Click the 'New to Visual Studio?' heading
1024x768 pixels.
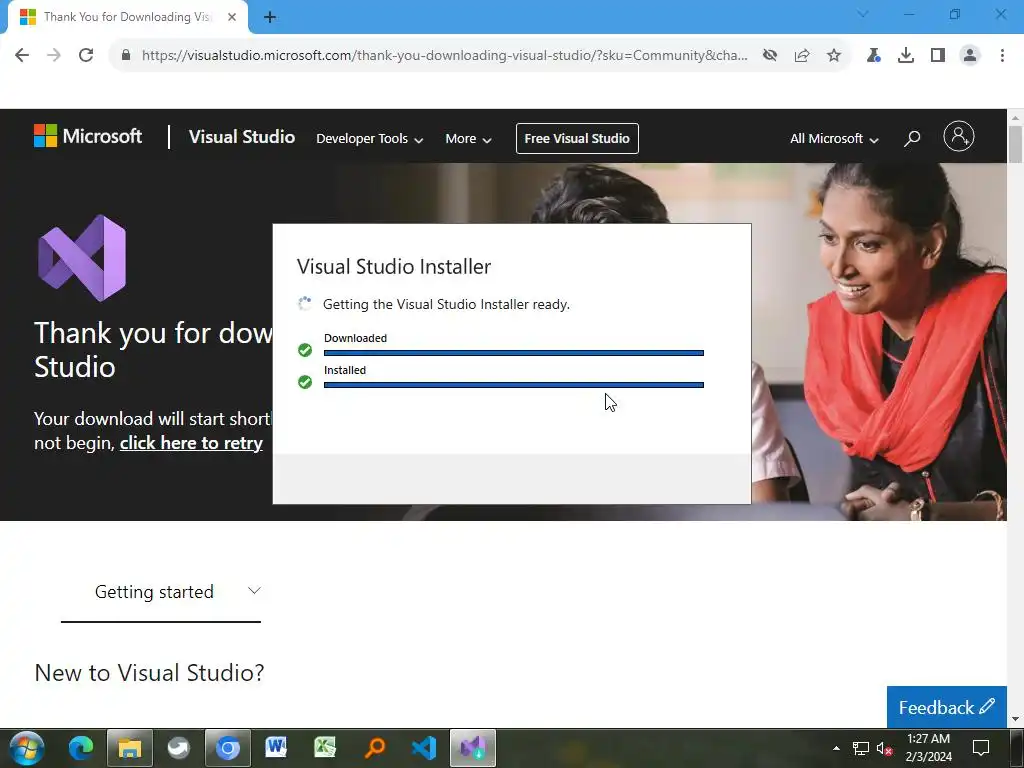(150, 673)
